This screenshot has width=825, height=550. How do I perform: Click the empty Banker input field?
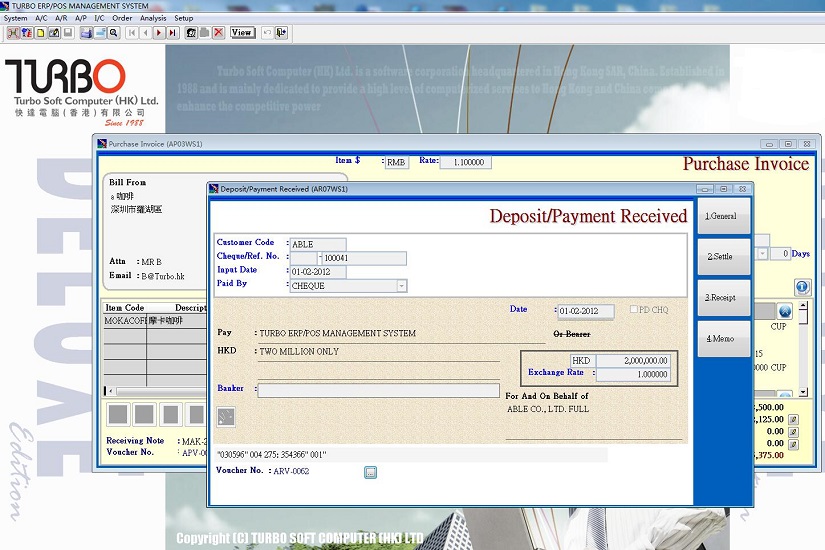click(378, 390)
